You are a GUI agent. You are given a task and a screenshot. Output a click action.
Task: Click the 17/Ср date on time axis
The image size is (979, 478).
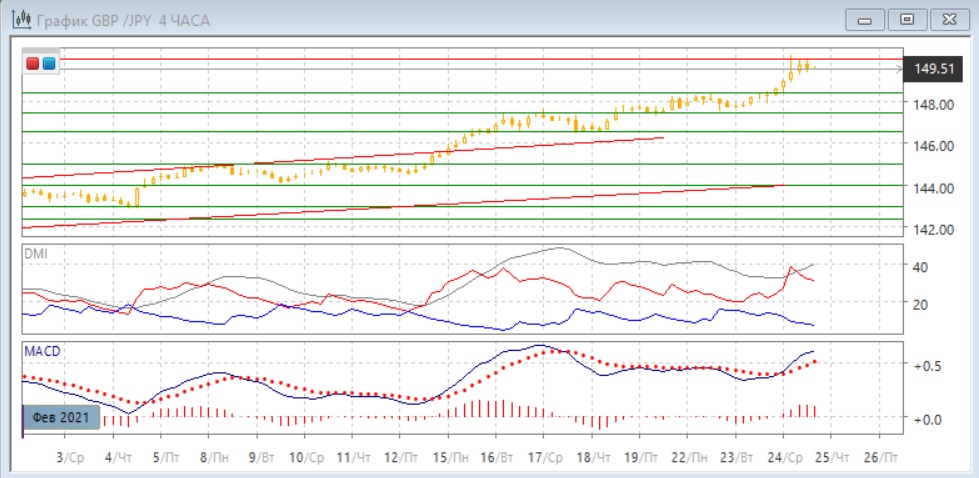[x=543, y=457]
